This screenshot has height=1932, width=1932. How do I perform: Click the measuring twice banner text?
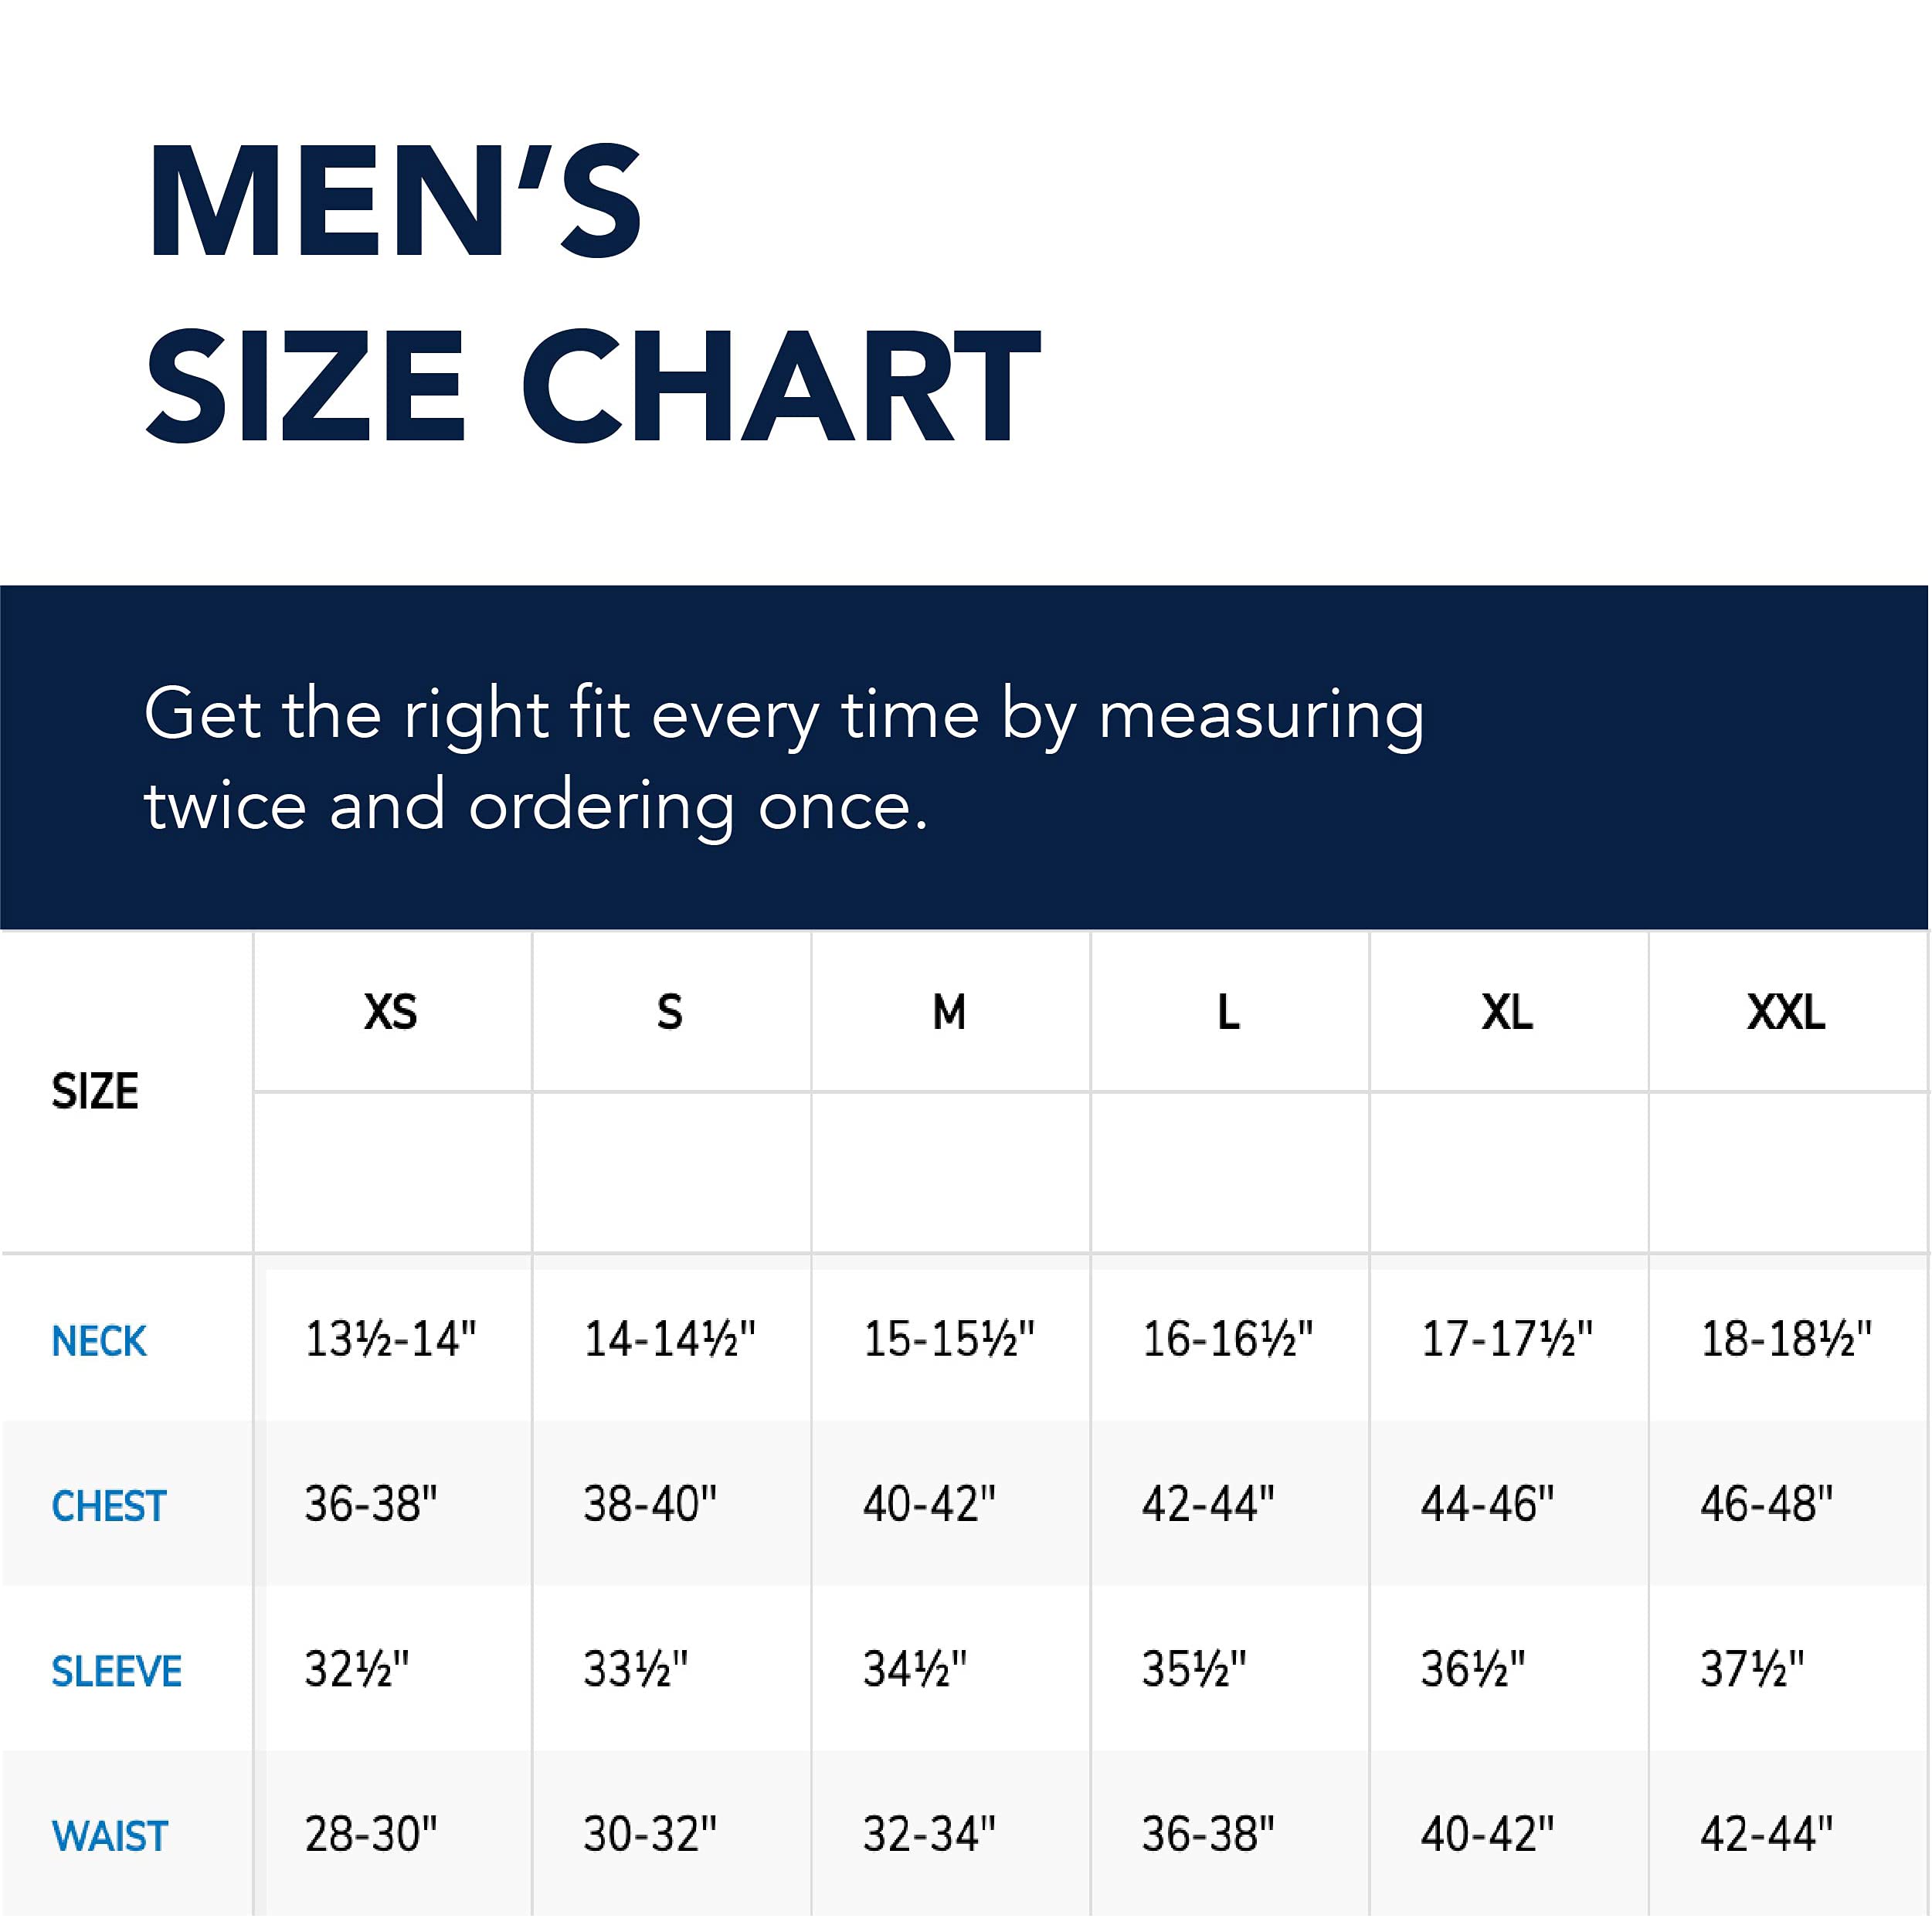[783, 759]
